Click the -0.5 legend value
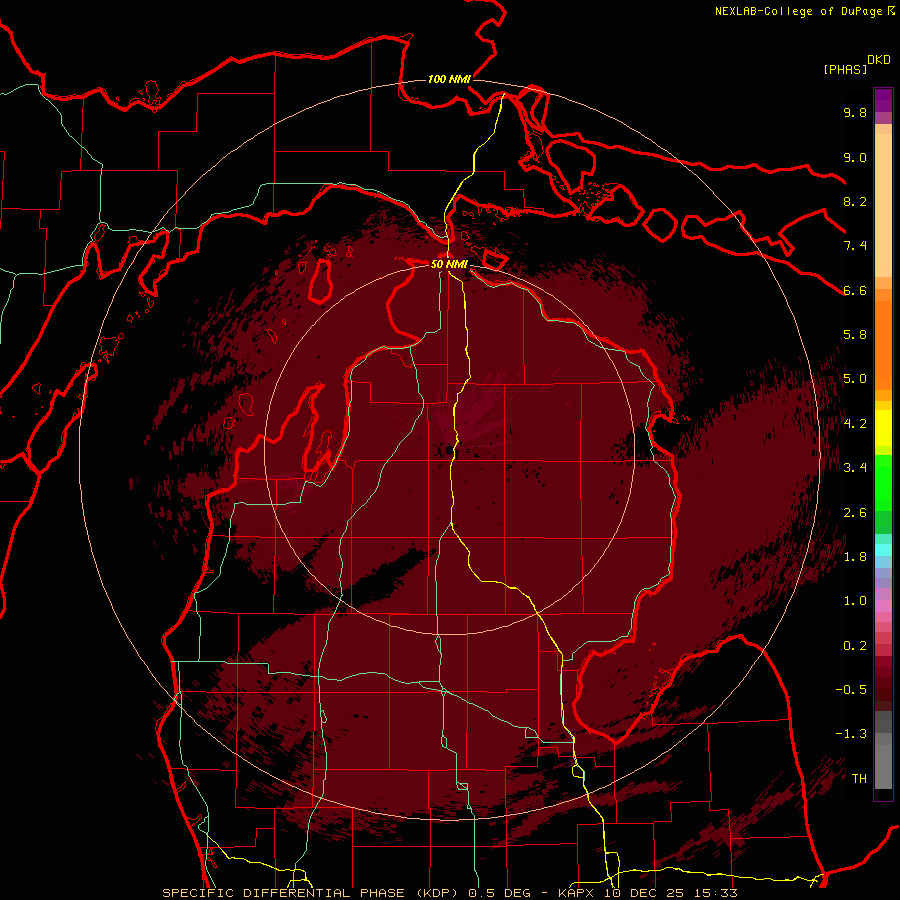Viewport: 900px width, 900px height. click(851, 690)
